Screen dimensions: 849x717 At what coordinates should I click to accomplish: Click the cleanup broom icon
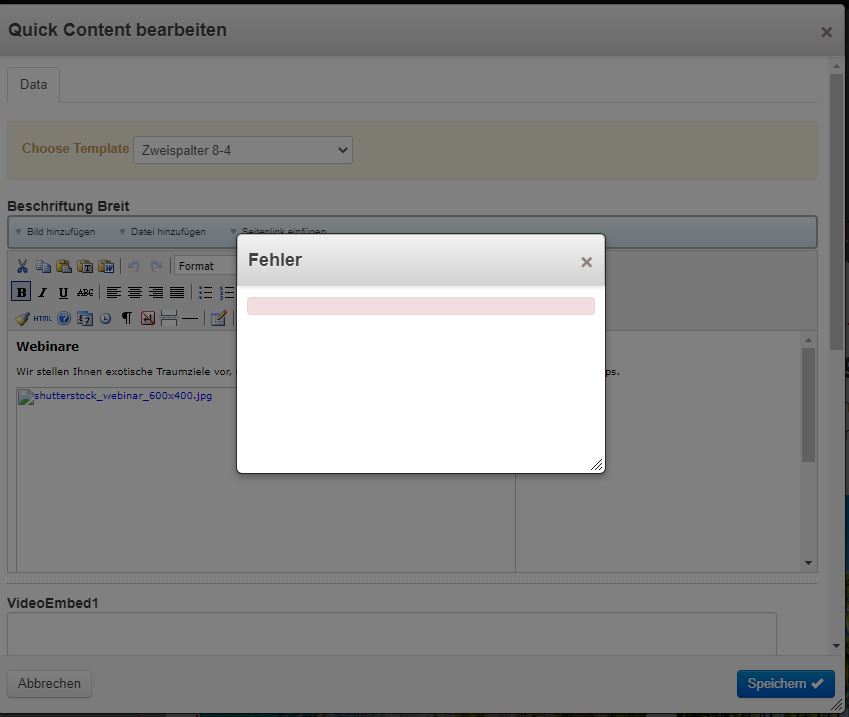[22, 319]
